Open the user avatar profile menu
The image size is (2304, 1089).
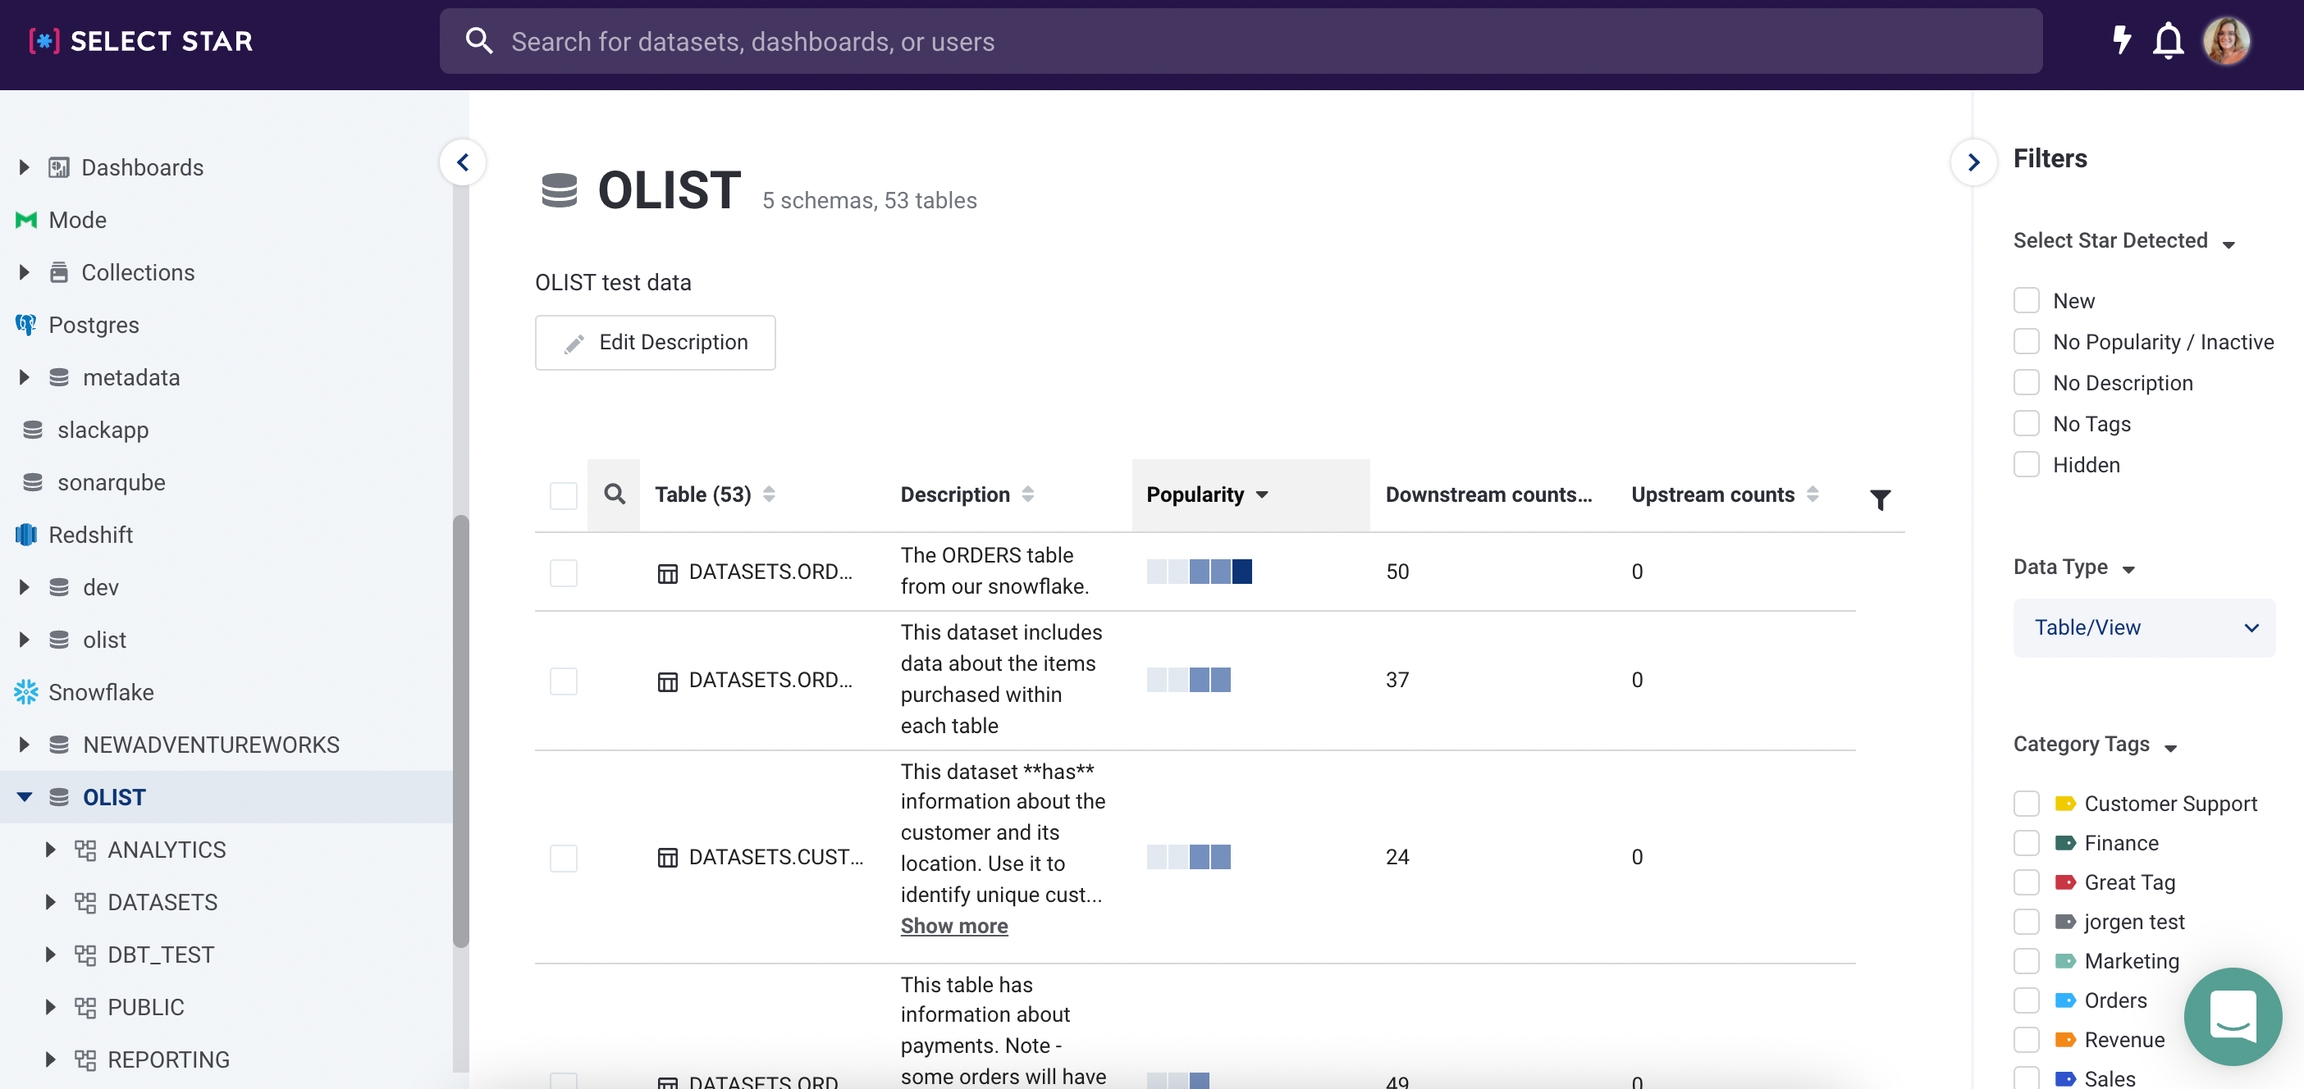2226,41
